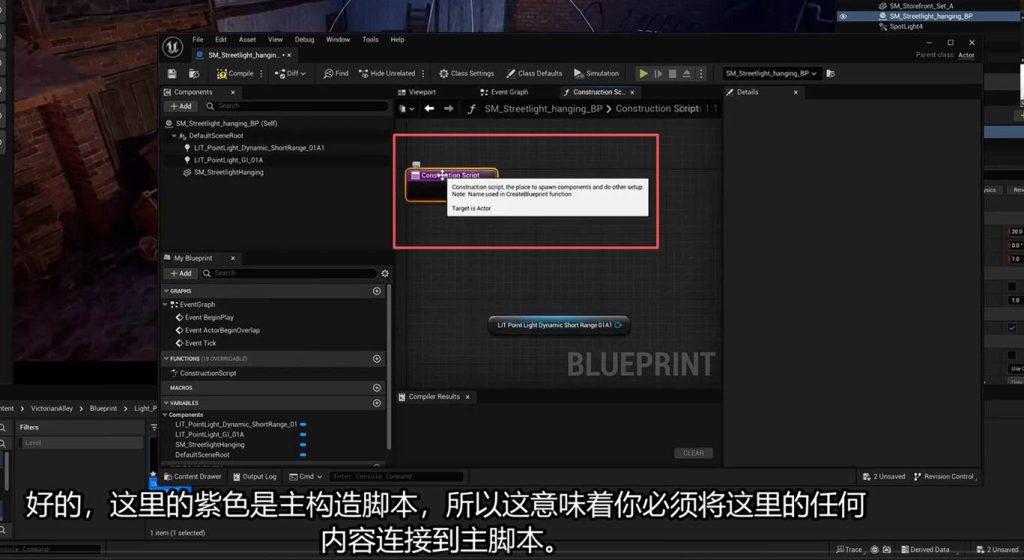Open the Cmd console type dropdown
The width and height of the screenshot is (1024, 560).
coord(306,477)
